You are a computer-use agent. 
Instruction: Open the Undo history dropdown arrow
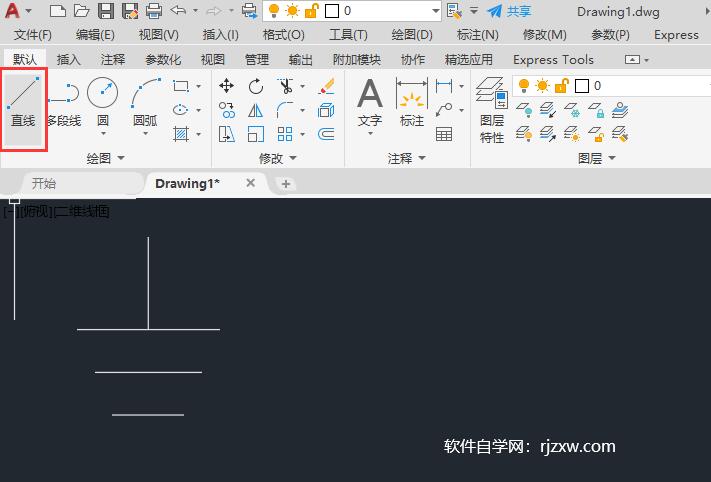click(x=195, y=10)
